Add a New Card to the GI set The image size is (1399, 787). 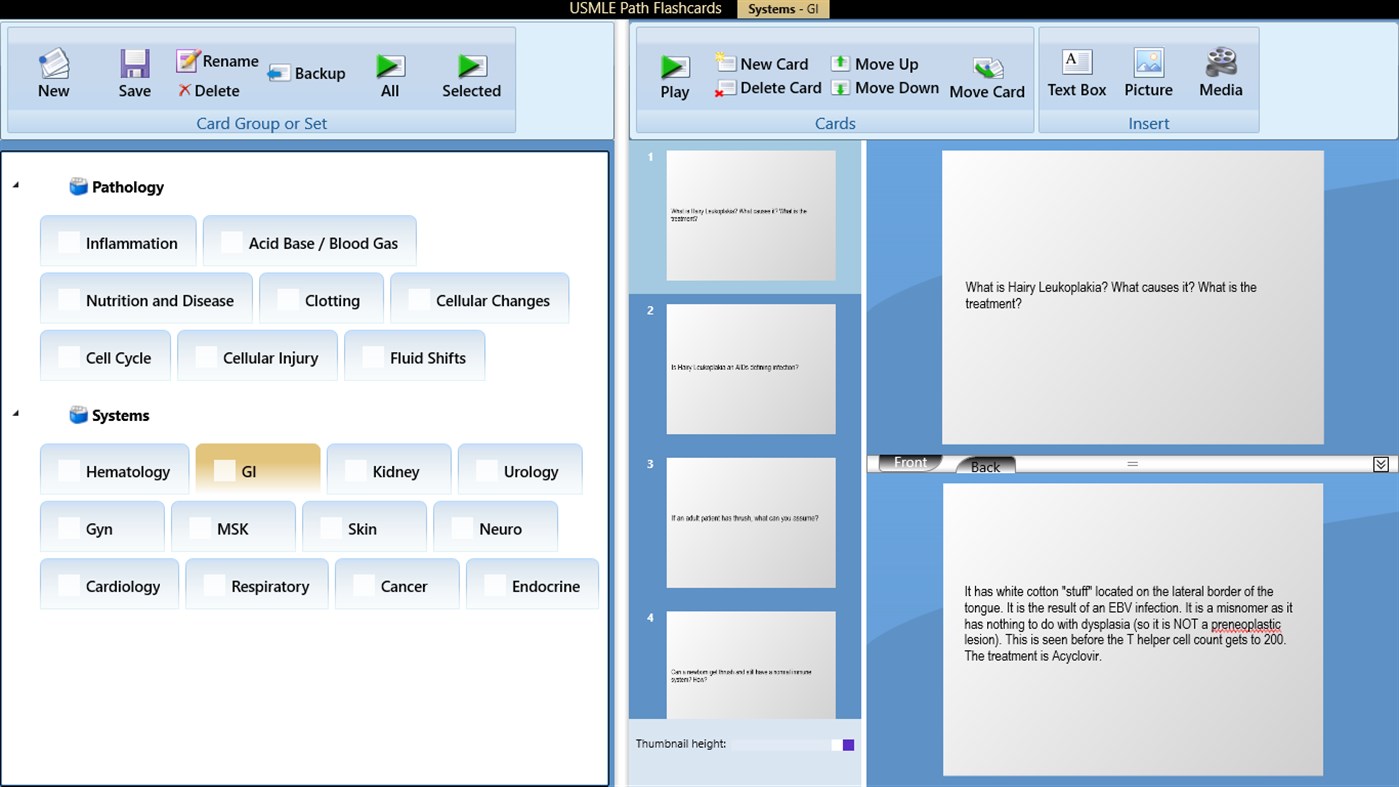[762, 63]
